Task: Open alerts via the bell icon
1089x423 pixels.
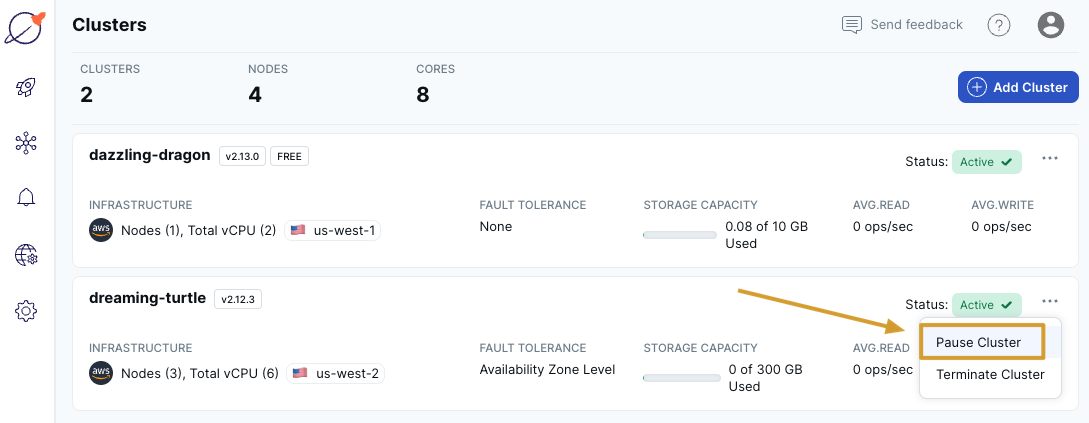Action: point(26,198)
